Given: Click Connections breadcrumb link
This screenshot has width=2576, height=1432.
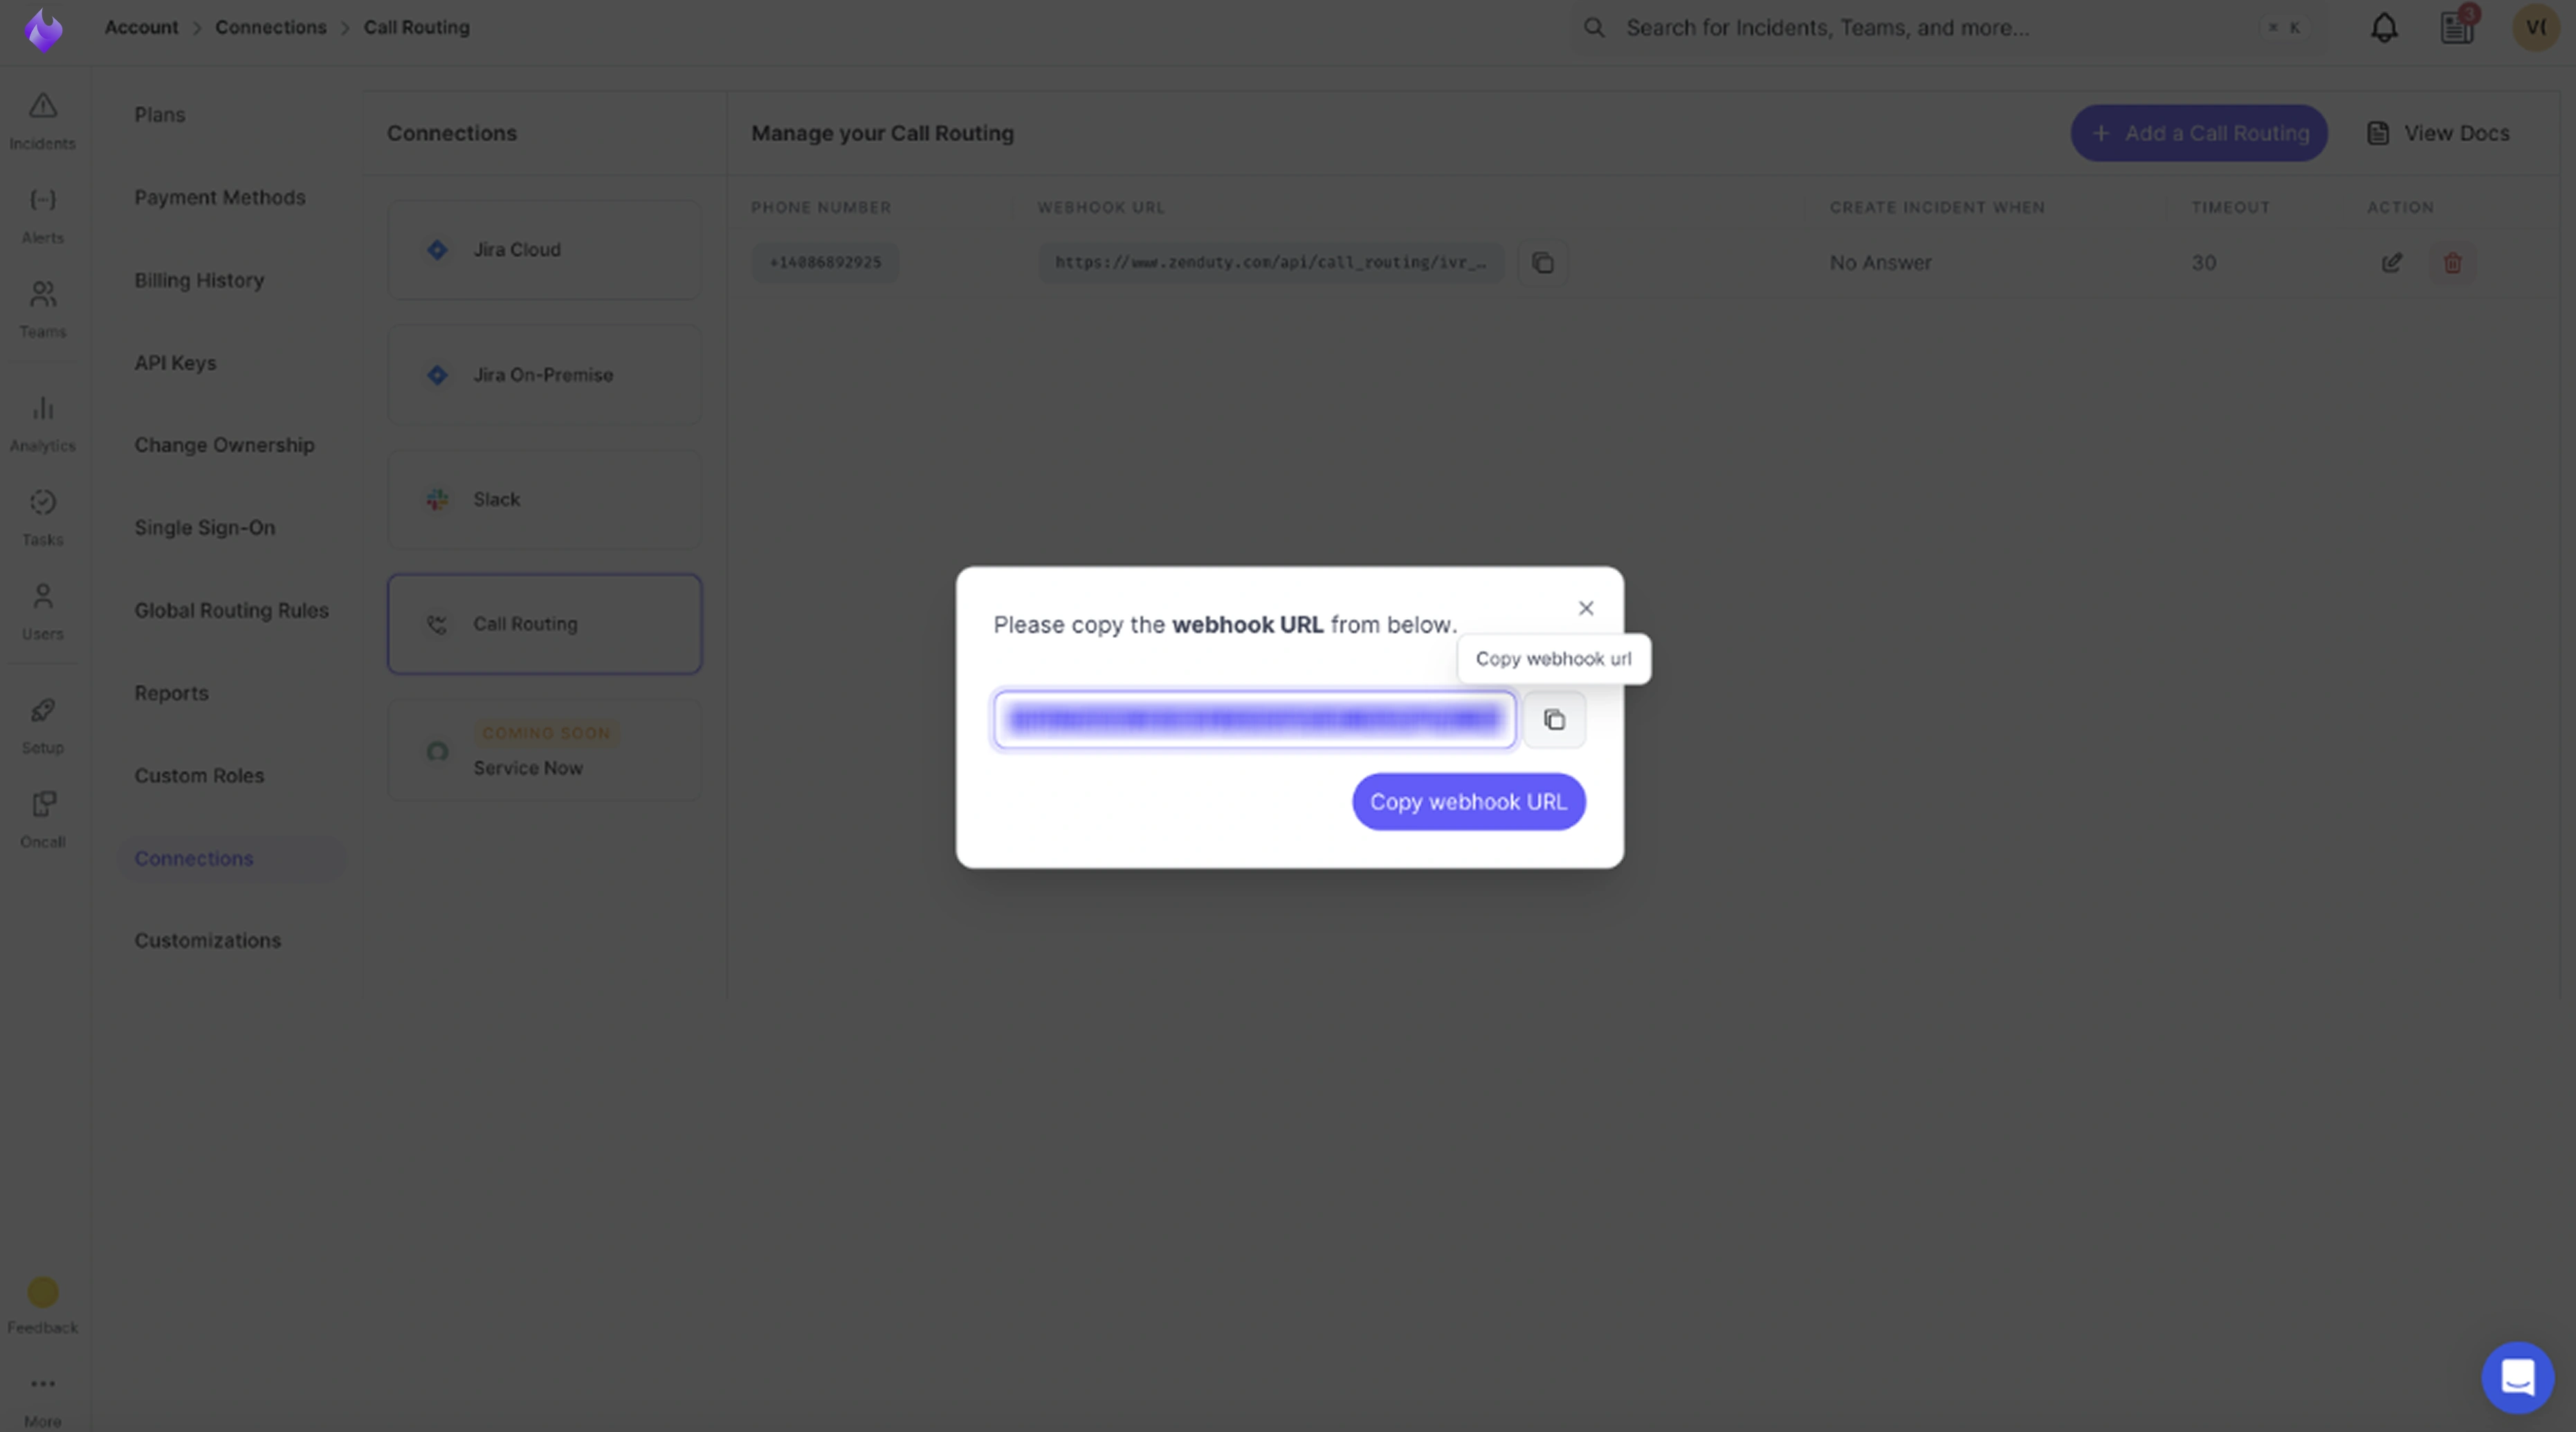Looking at the screenshot, I should (x=270, y=27).
